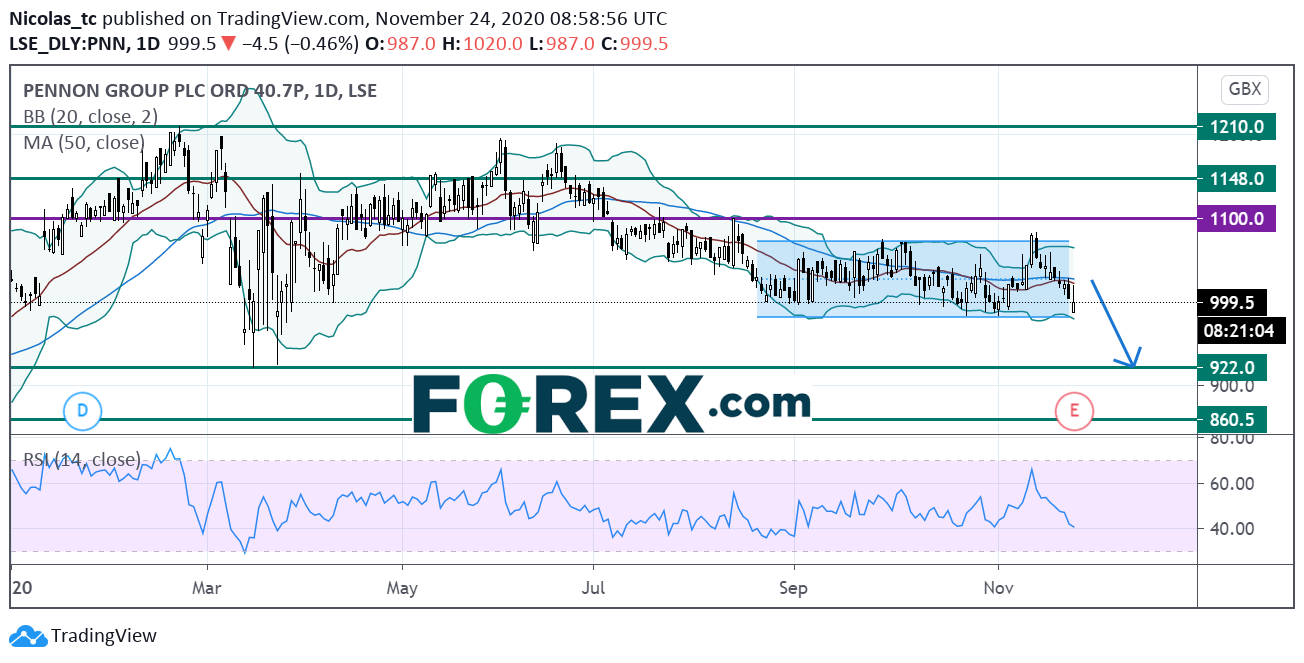Open the GBX currency selector badge
Viewport: 1304px width, 663px height.
coord(1244,89)
